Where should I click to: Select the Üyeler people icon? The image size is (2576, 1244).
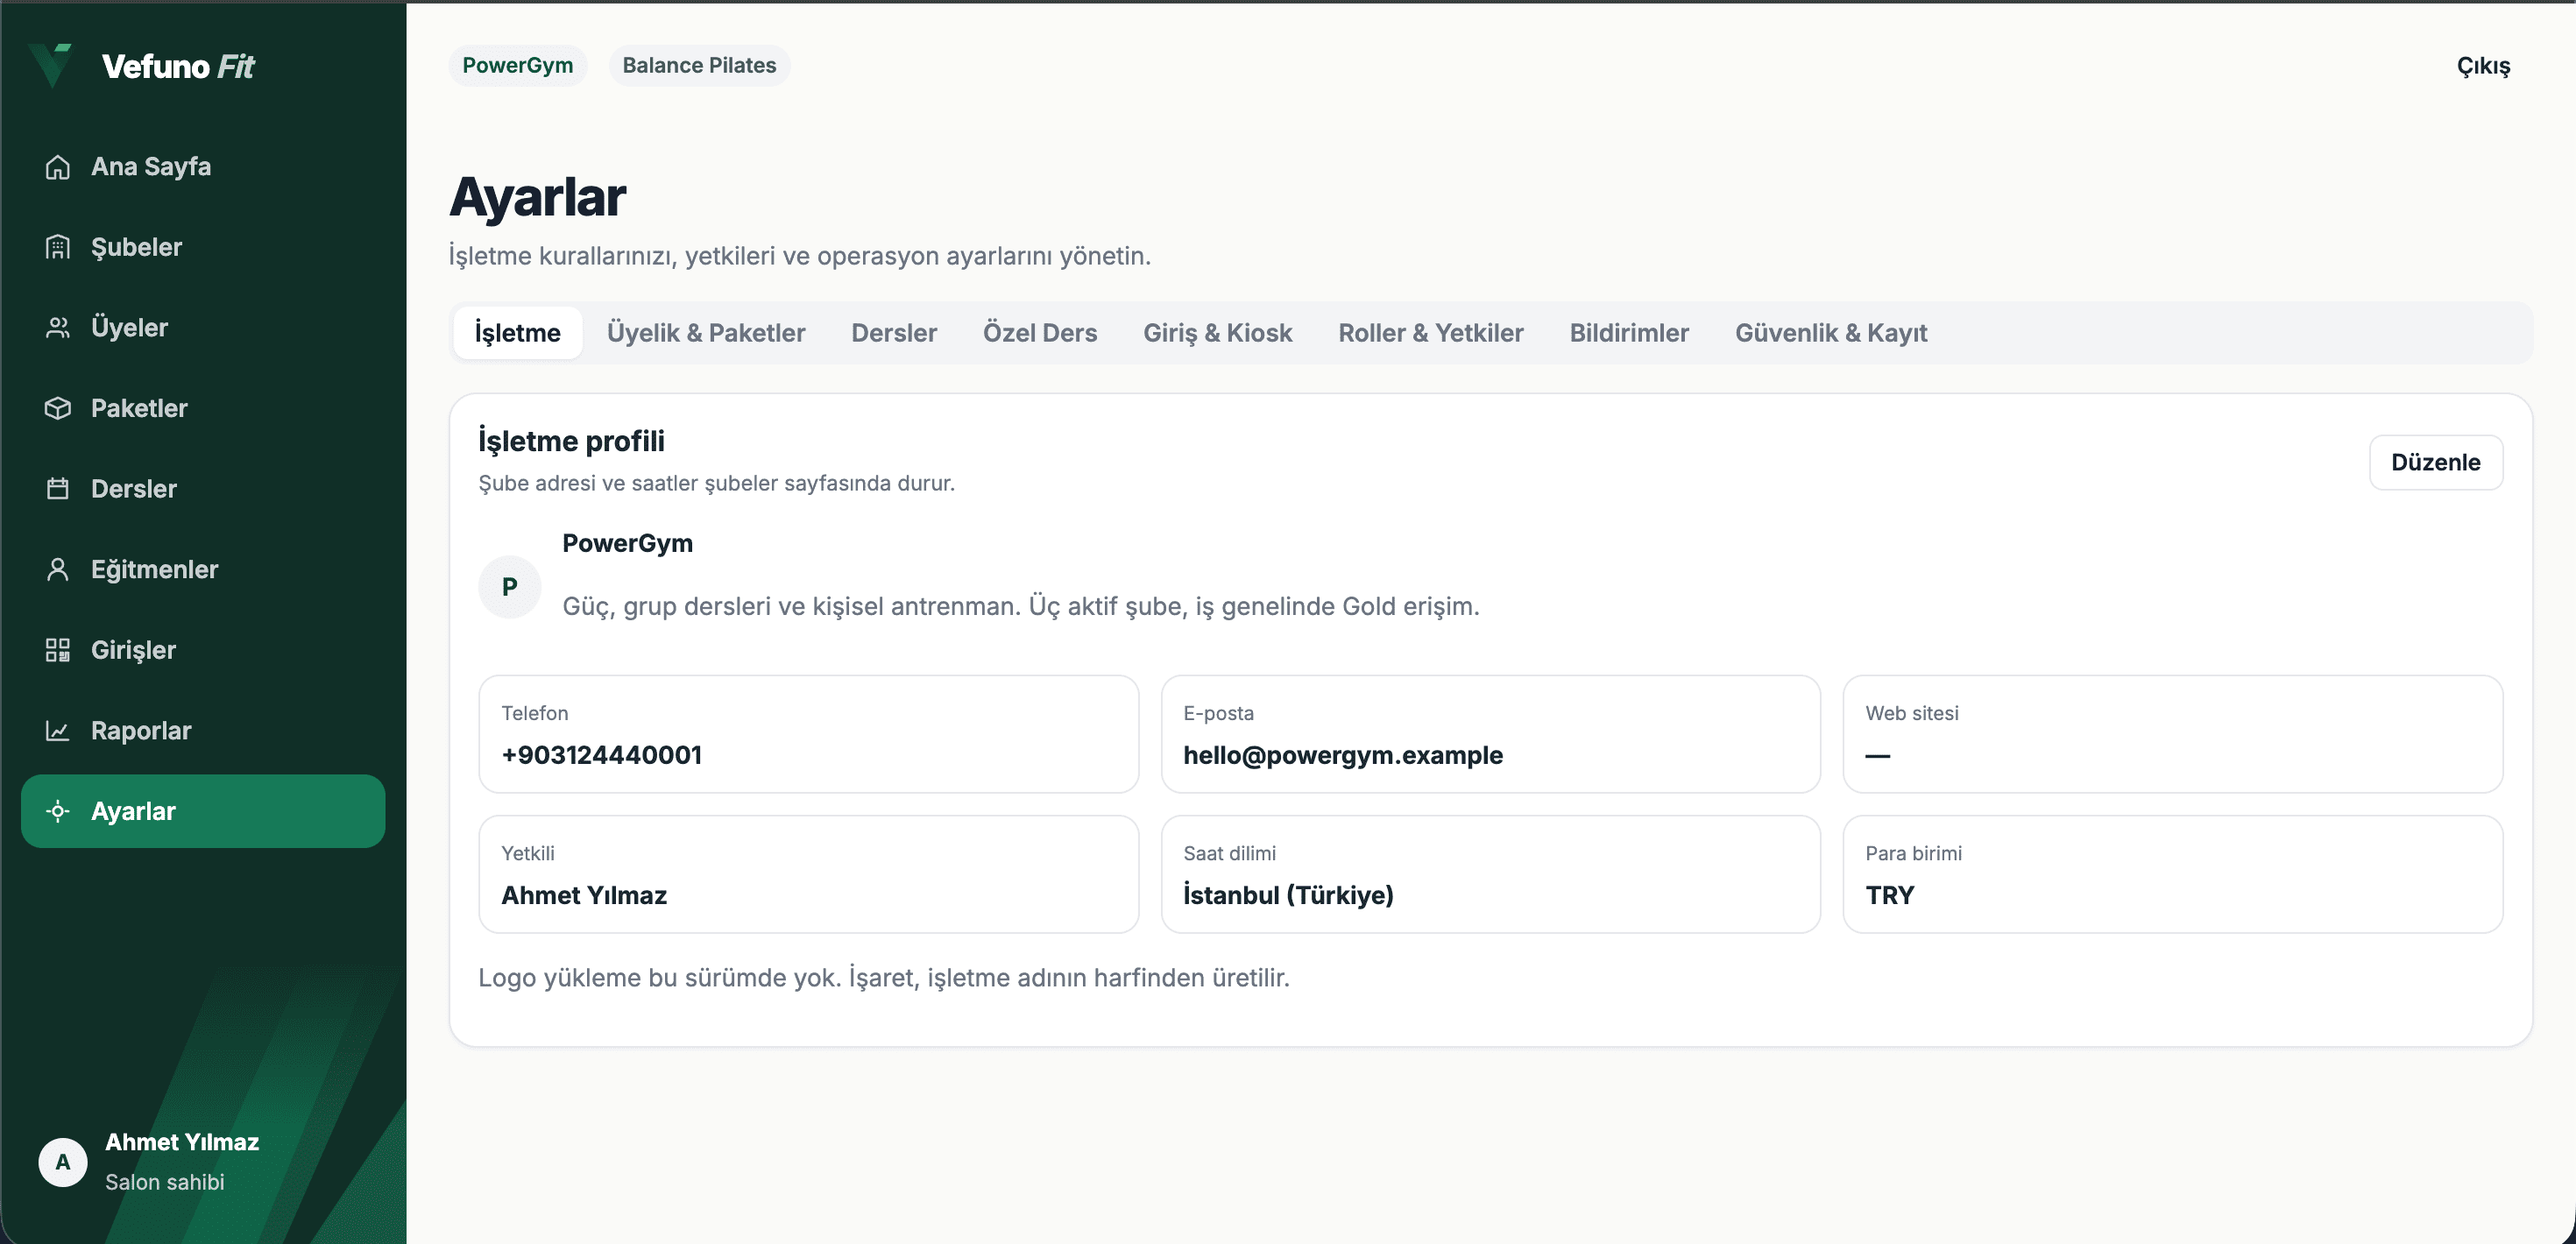[58, 328]
